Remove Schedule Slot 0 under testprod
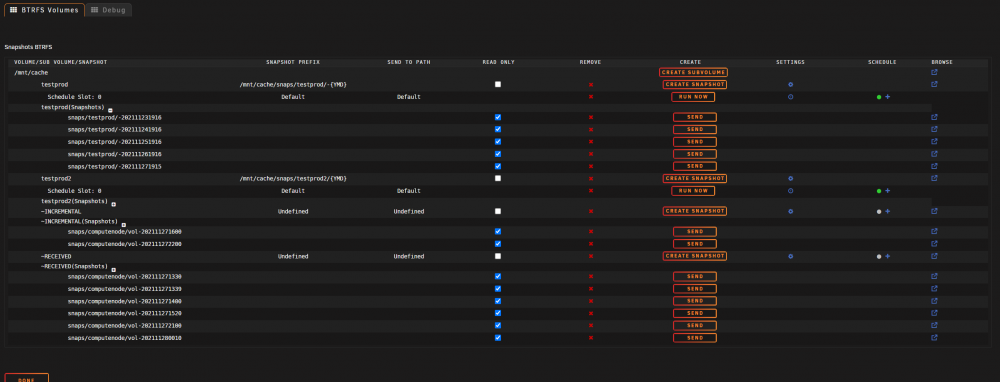1000x382 pixels. 591,97
